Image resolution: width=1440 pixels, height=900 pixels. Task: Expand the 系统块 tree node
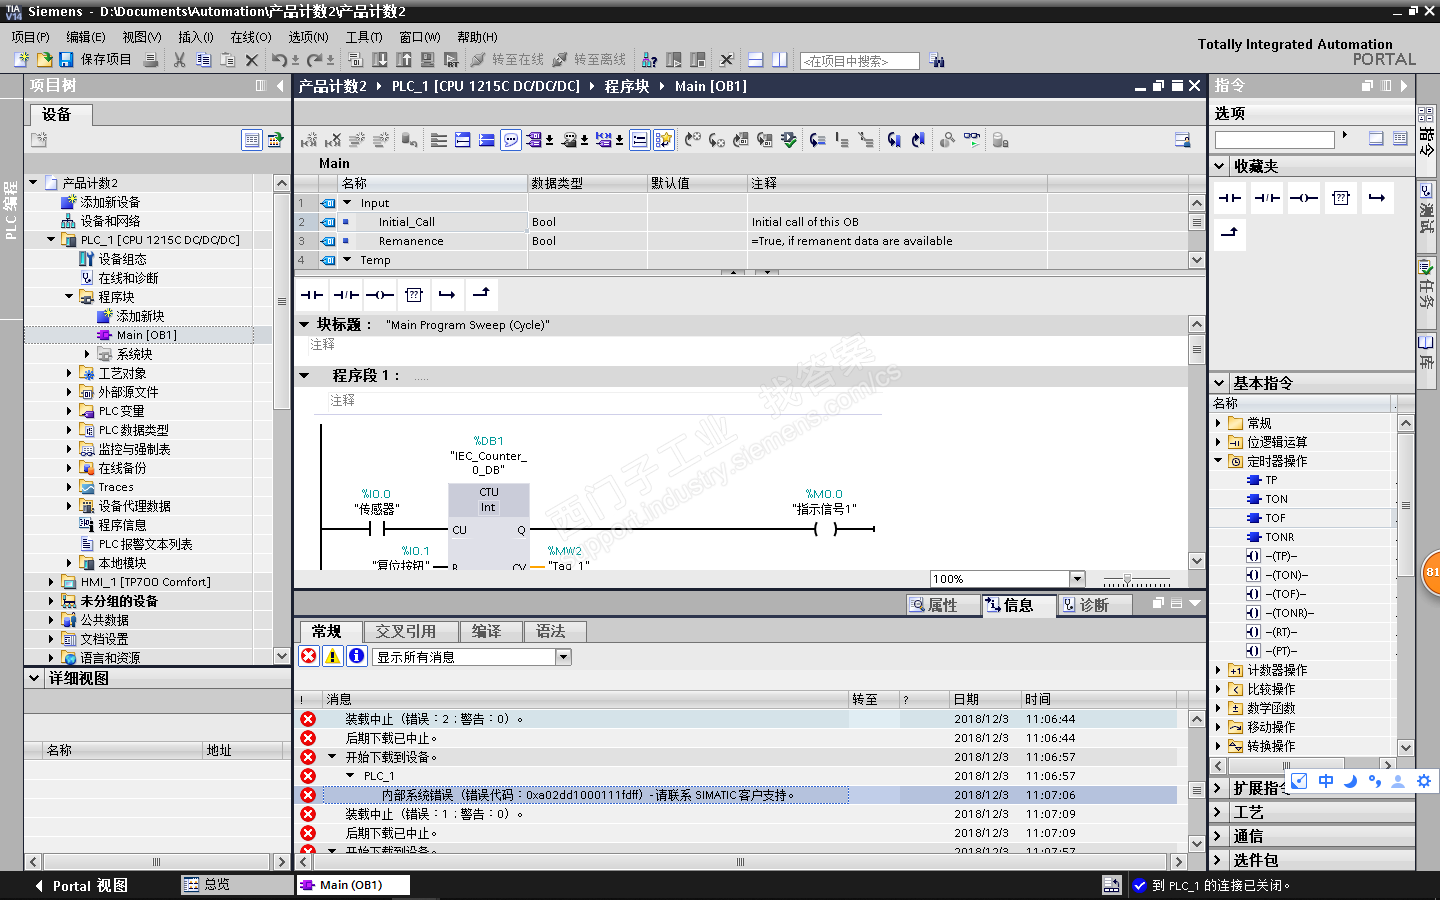click(x=87, y=354)
